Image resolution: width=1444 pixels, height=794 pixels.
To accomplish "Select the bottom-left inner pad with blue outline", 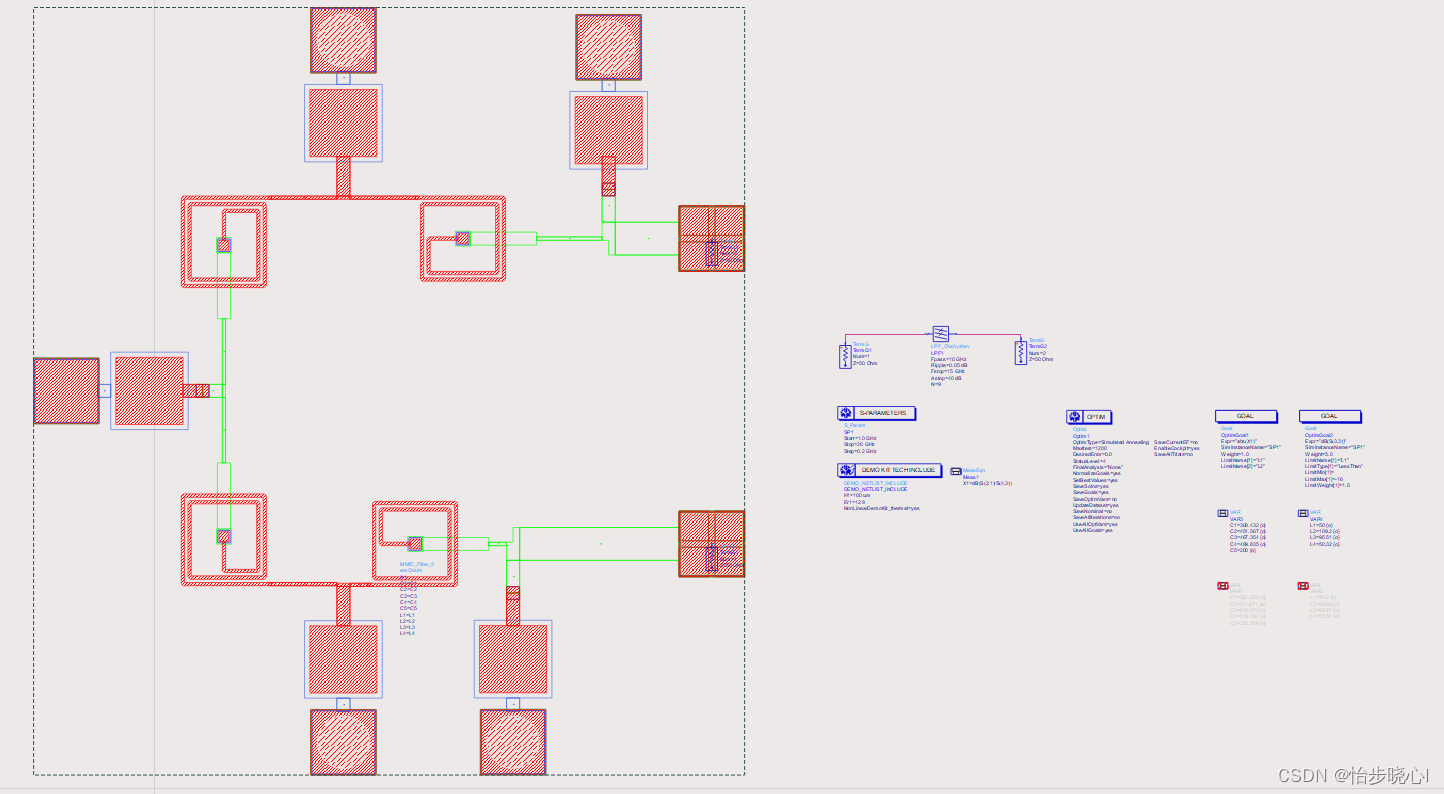I will click(343, 659).
